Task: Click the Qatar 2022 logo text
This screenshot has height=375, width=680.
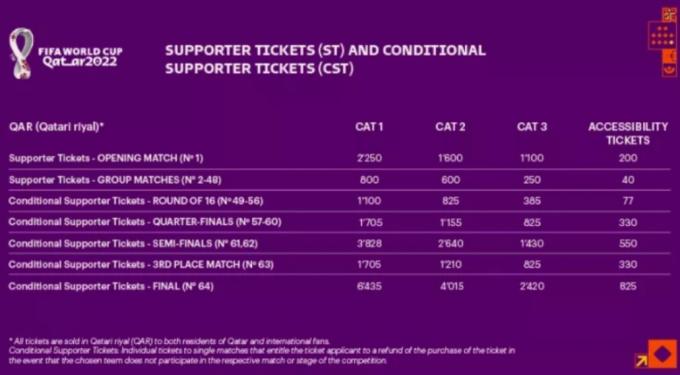Action: tap(80, 57)
